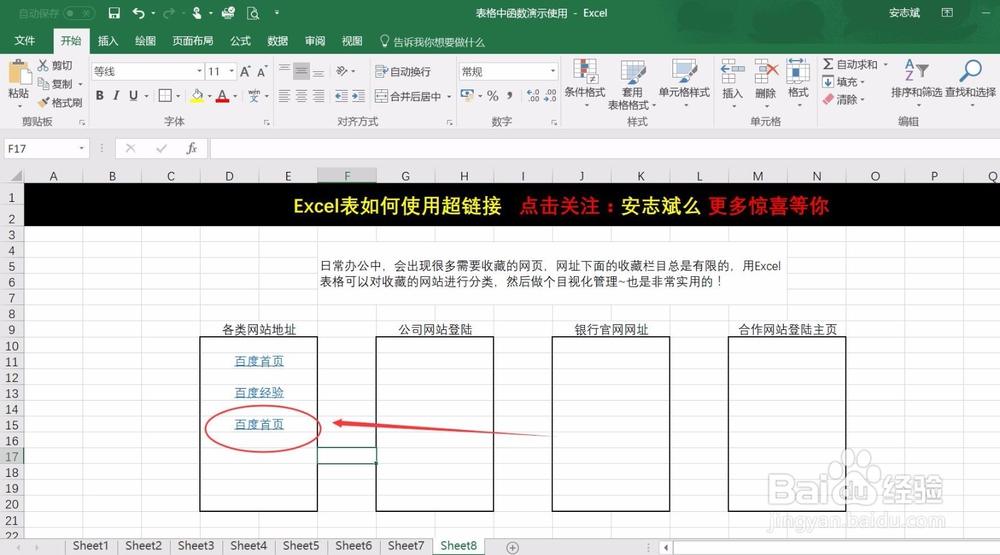This screenshot has width=1000, height=555.
Task: Open the 文件 File menu
Action: pos(25,41)
